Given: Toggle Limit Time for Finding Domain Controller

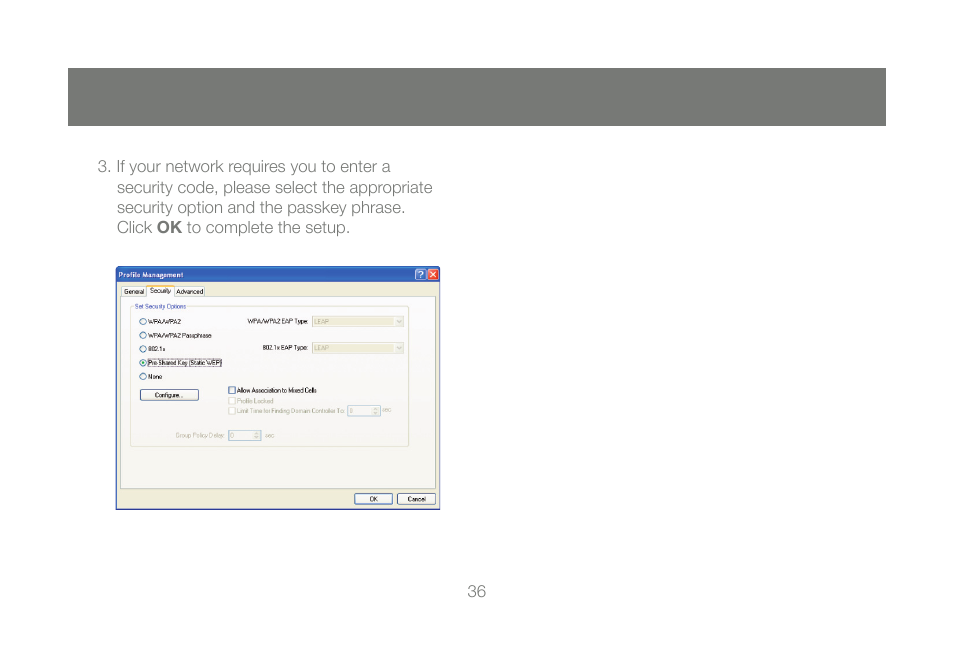Looking at the screenshot, I should coord(287,411).
